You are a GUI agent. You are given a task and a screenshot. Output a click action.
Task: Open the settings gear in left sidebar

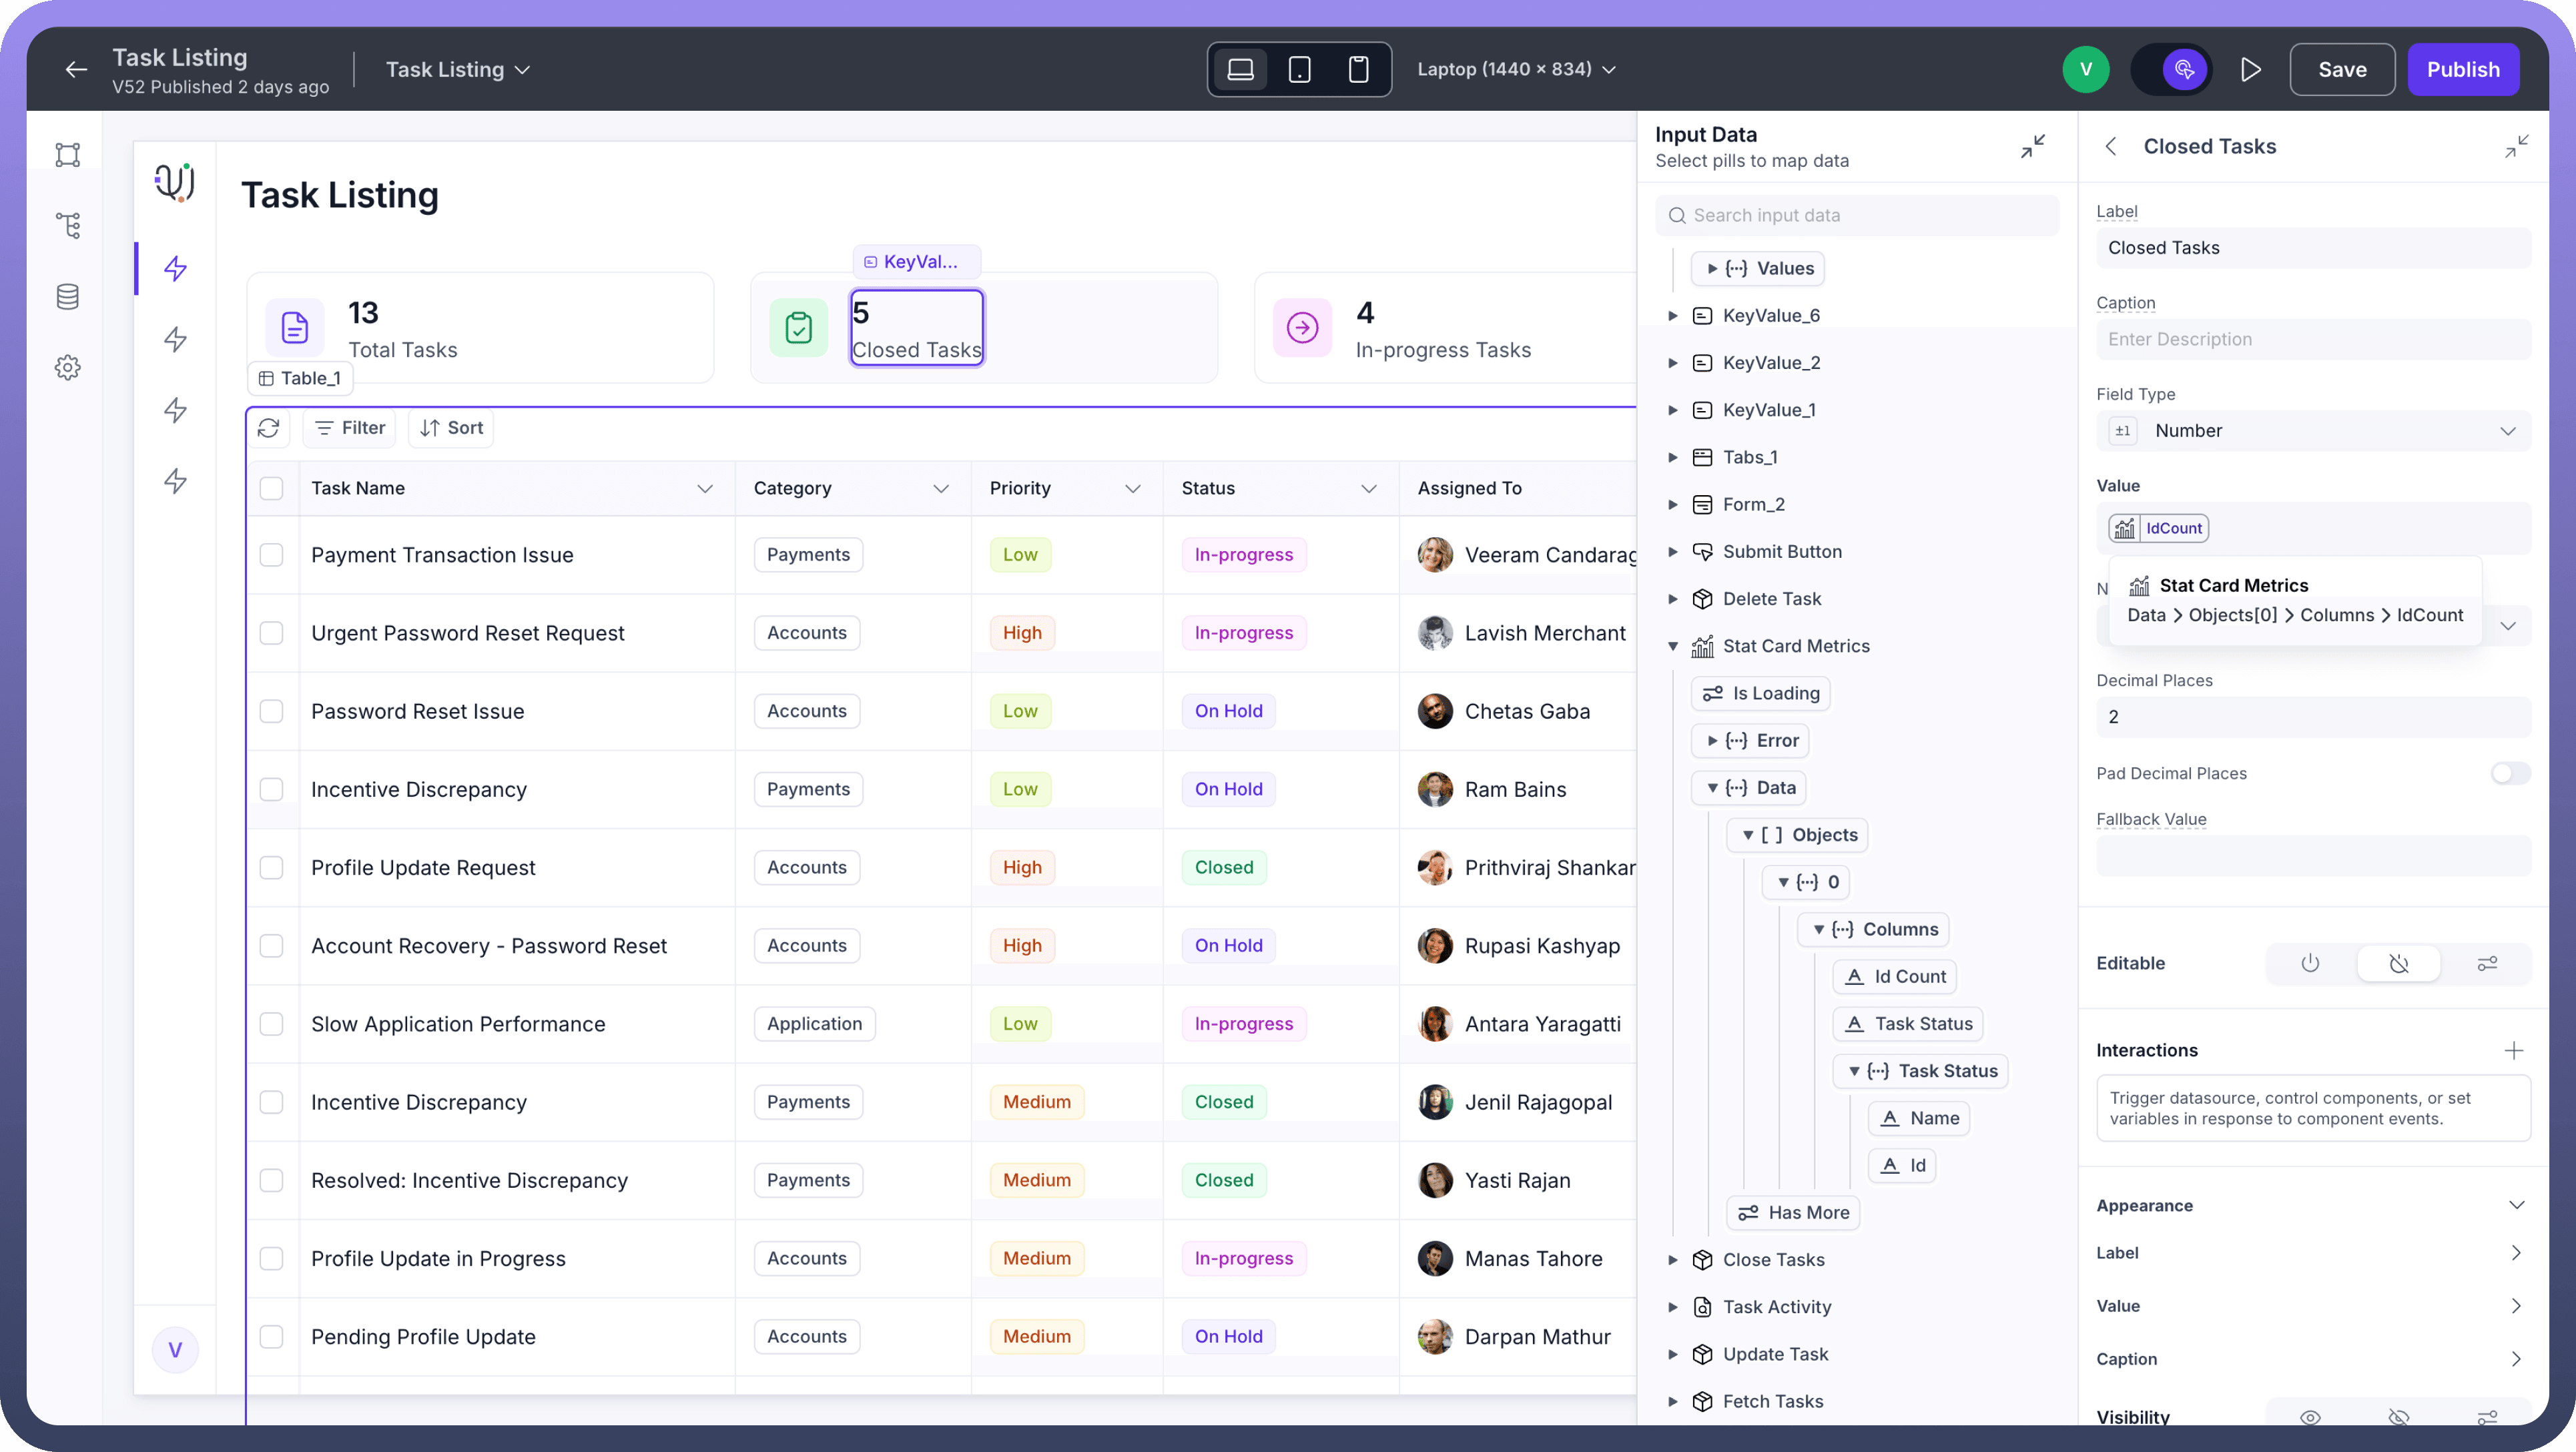[67, 367]
